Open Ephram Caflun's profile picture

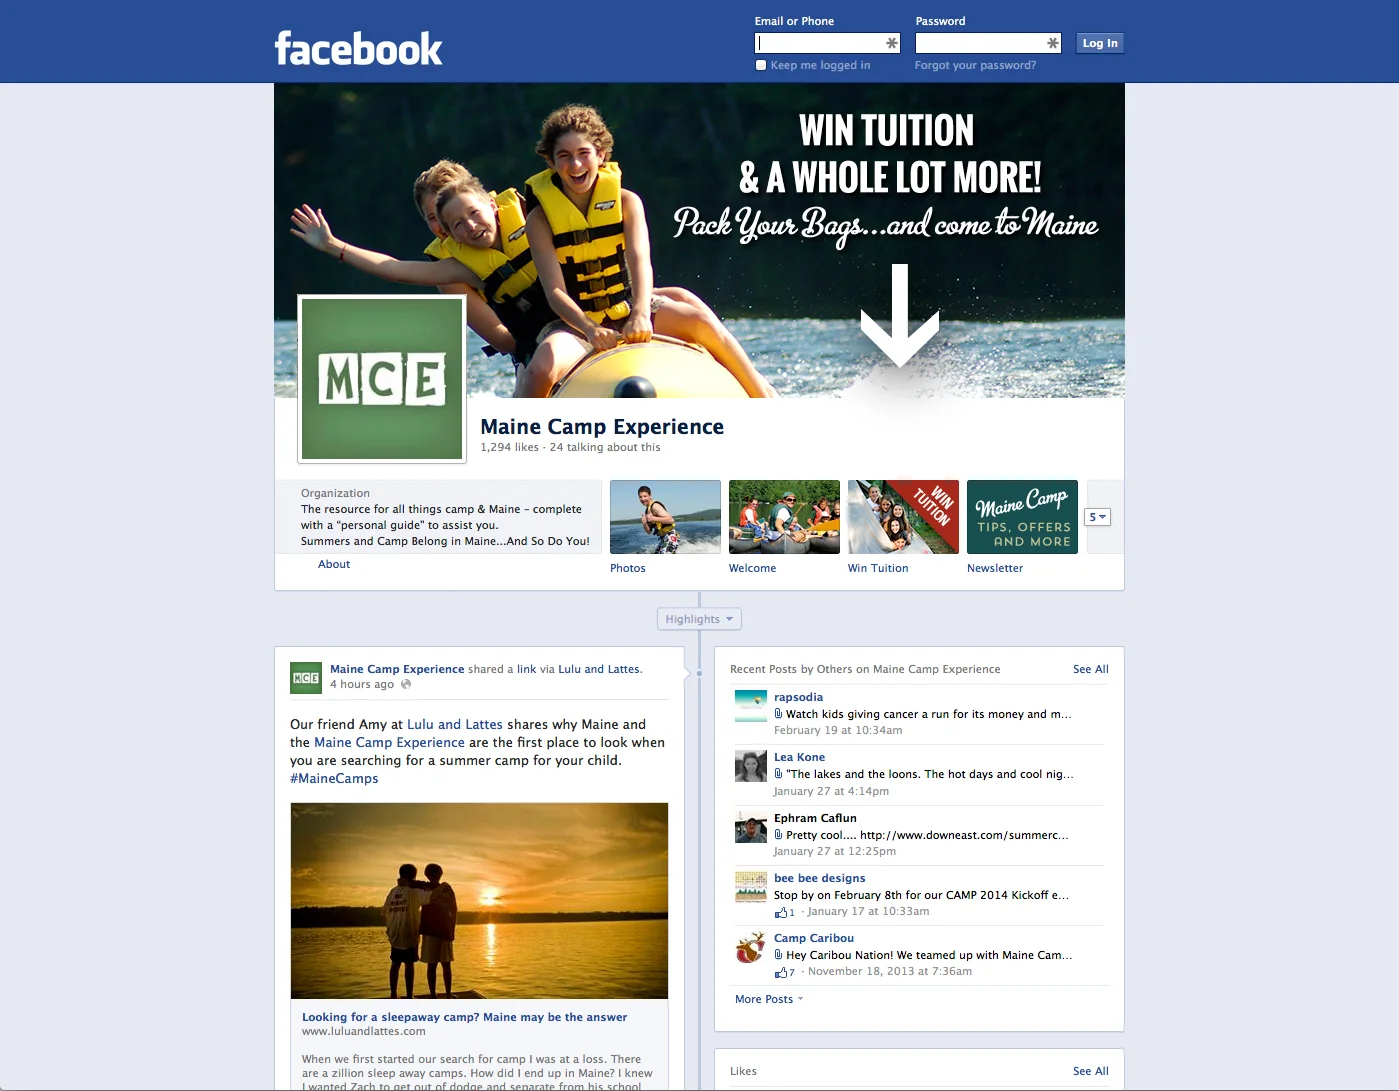(750, 826)
